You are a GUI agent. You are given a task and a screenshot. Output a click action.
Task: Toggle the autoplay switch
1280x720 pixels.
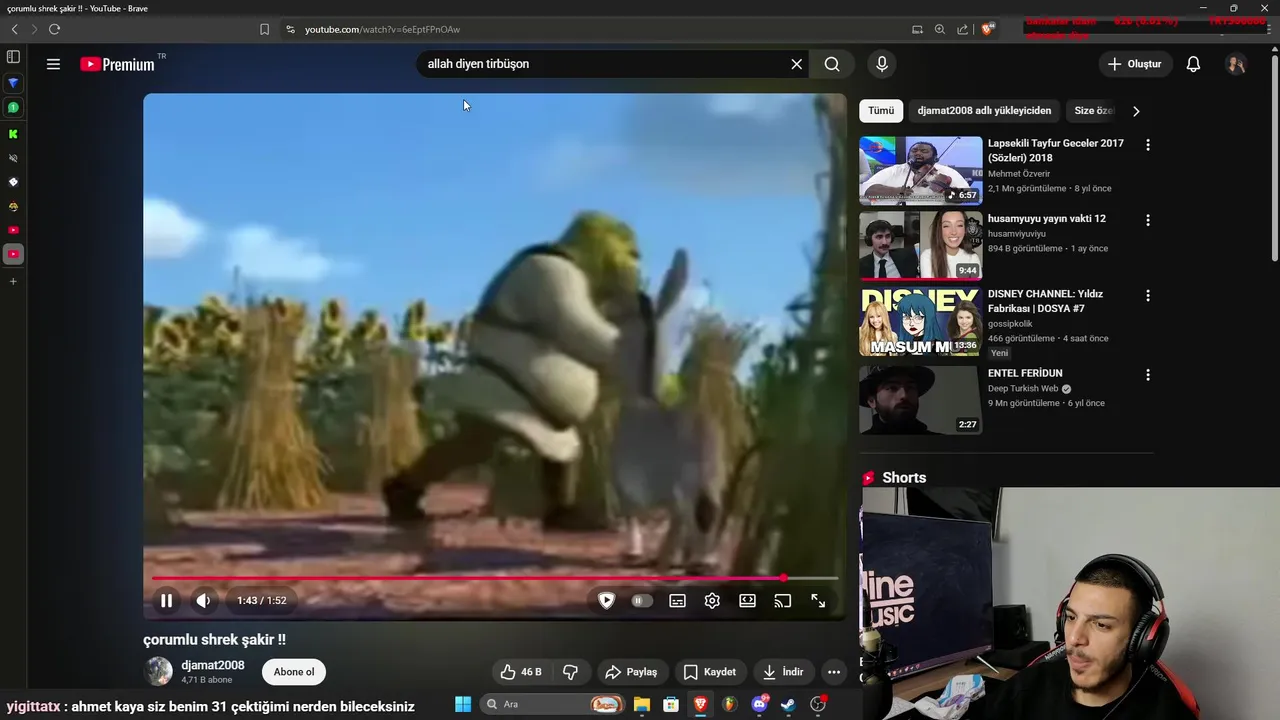(642, 601)
